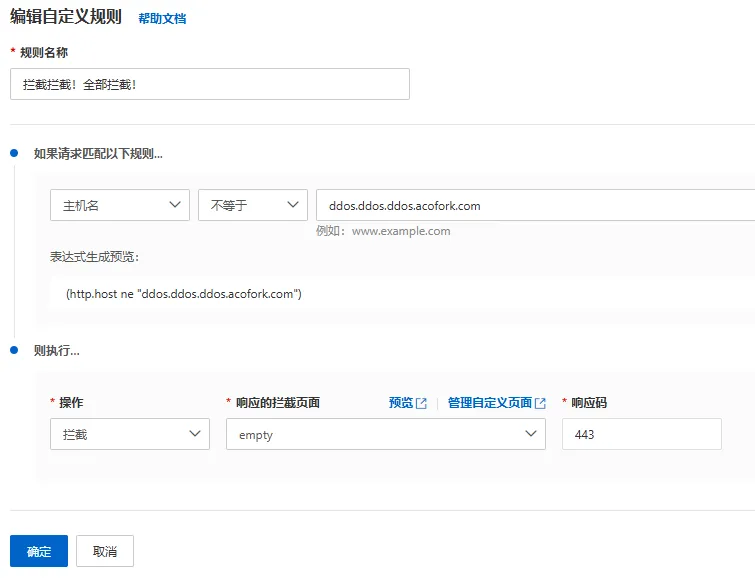
Task: Open the empty 响应的拦截页面 dropdown
Action: coord(385,434)
